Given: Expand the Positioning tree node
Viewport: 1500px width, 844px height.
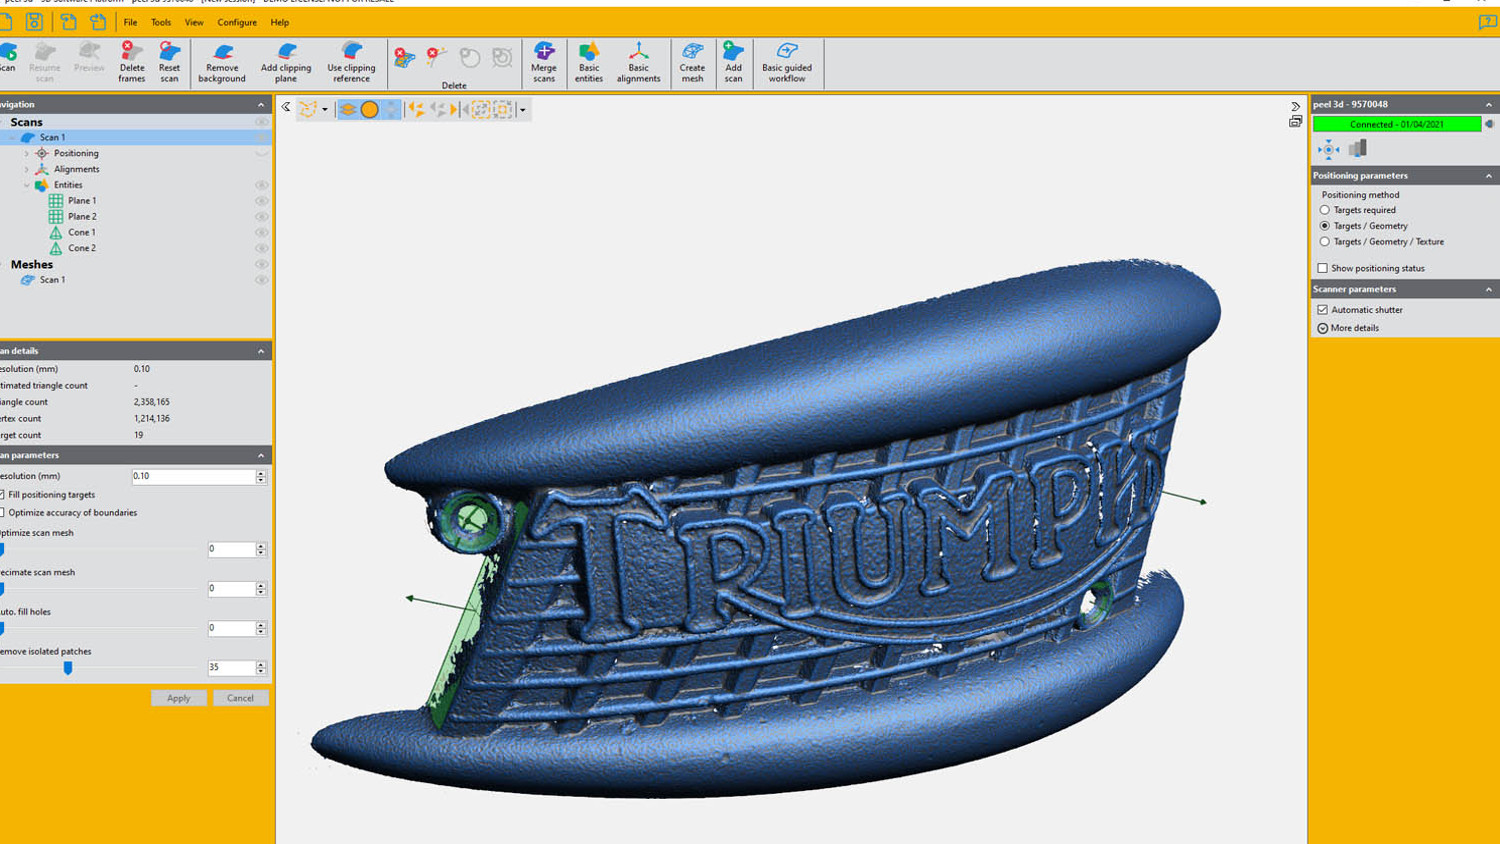Looking at the screenshot, I should (27, 154).
